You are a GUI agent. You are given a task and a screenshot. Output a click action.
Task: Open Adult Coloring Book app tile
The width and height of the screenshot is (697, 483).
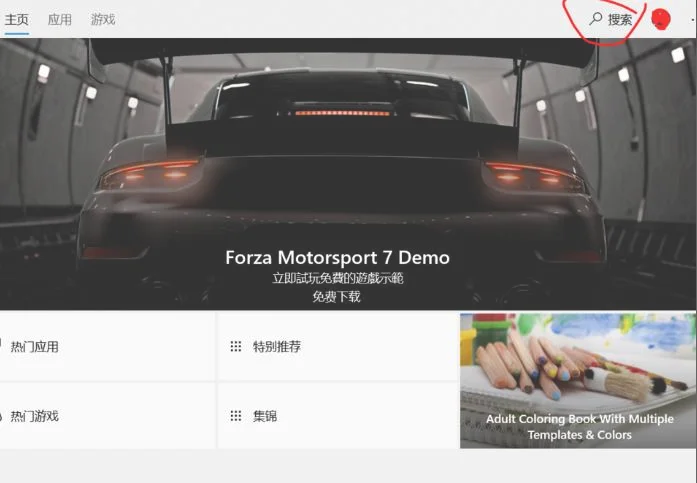click(578, 380)
